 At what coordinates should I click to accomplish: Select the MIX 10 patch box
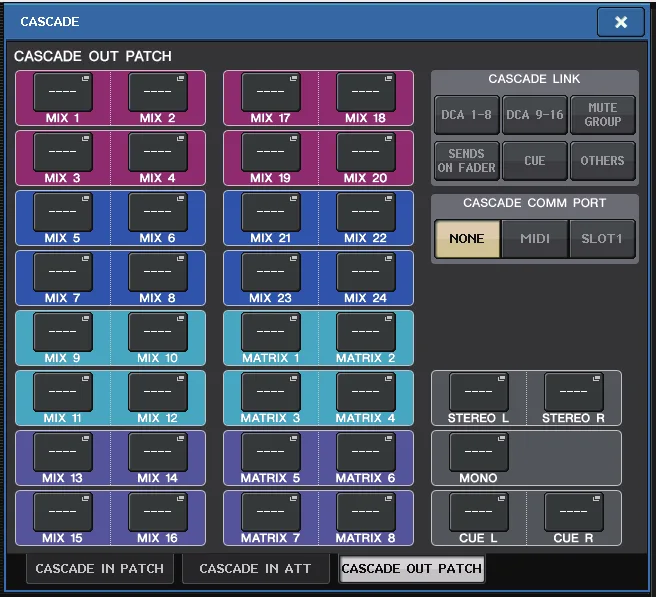coord(158,332)
